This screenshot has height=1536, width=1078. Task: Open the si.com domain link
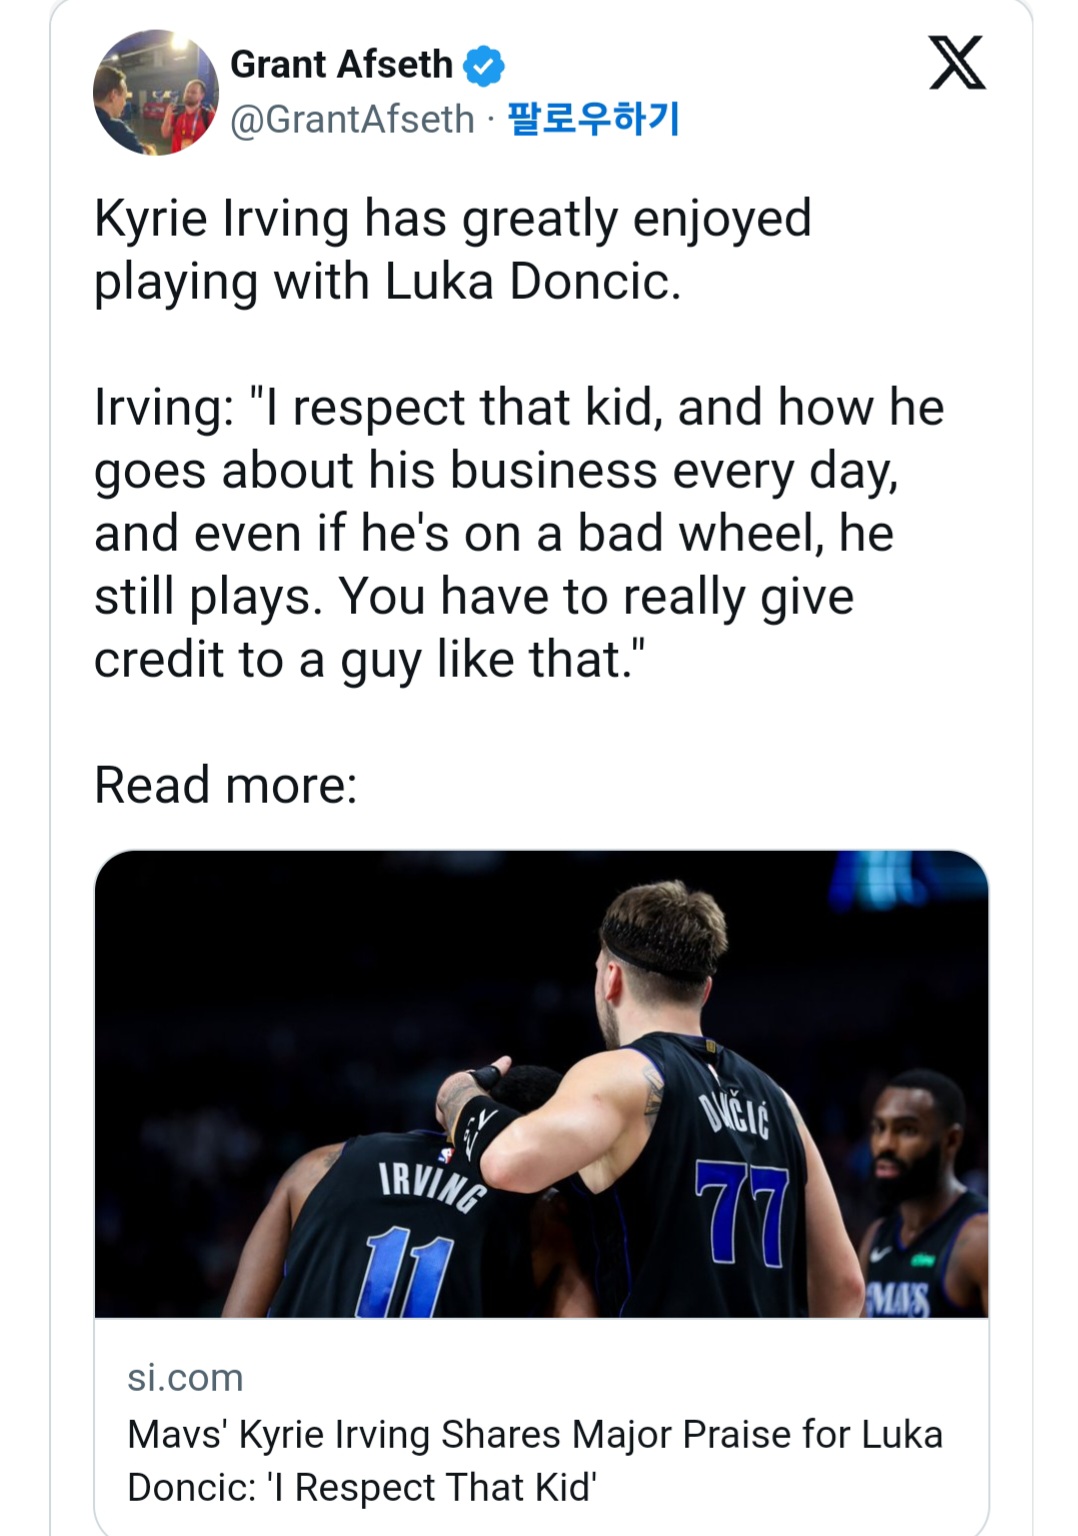coord(185,1377)
